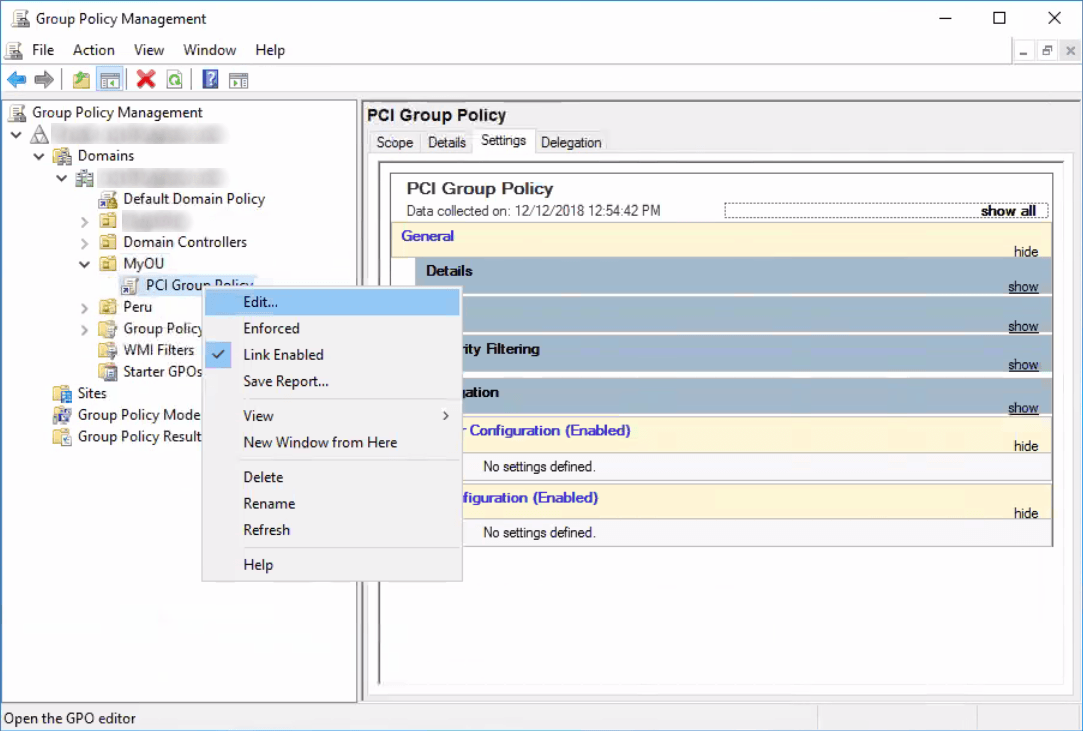Image resolution: width=1083 pixels, height=731 pixels.
Task: Click the Group Policy Management root node icon
Action: tap(17, 113)
